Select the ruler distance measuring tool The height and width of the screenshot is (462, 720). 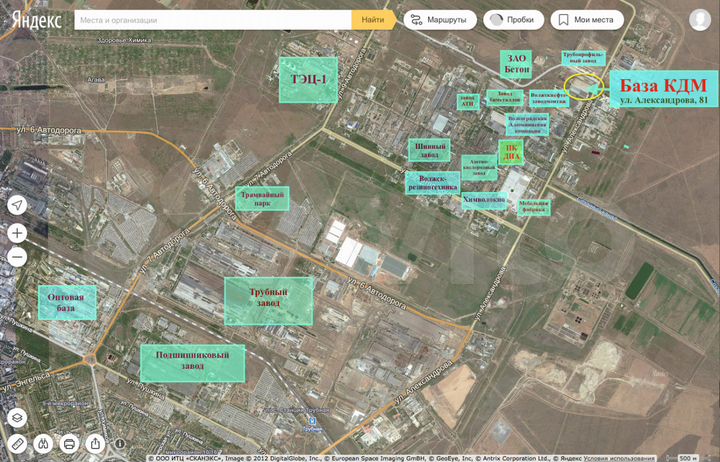(18, 442)
